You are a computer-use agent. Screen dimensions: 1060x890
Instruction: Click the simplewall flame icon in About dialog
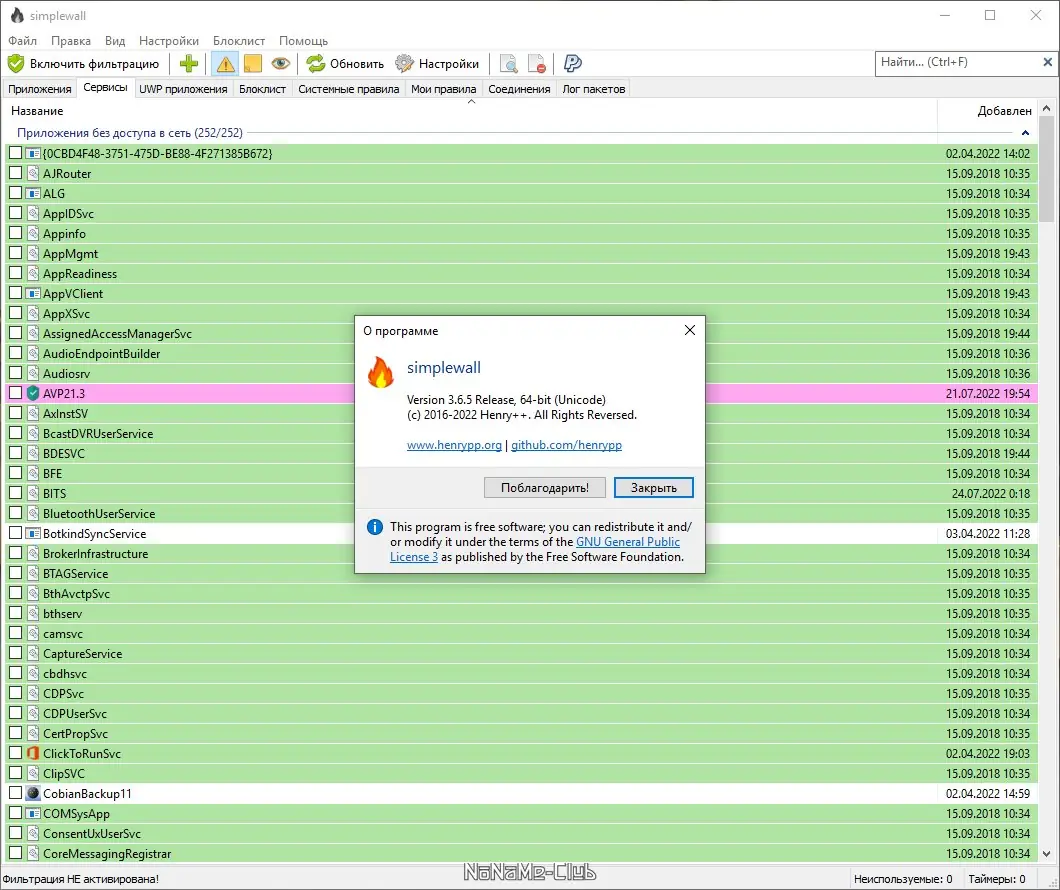click(381, 372)
